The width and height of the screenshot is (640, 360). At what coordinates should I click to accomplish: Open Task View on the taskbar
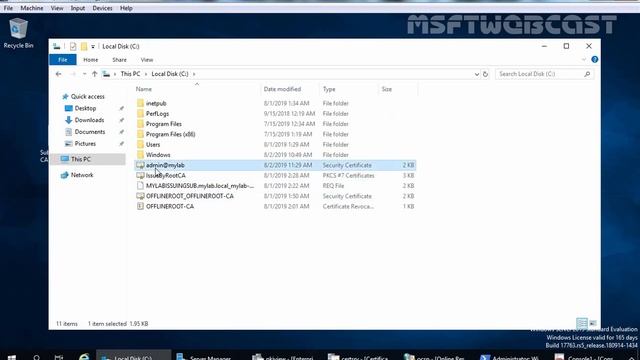click(x=59, y=357)
